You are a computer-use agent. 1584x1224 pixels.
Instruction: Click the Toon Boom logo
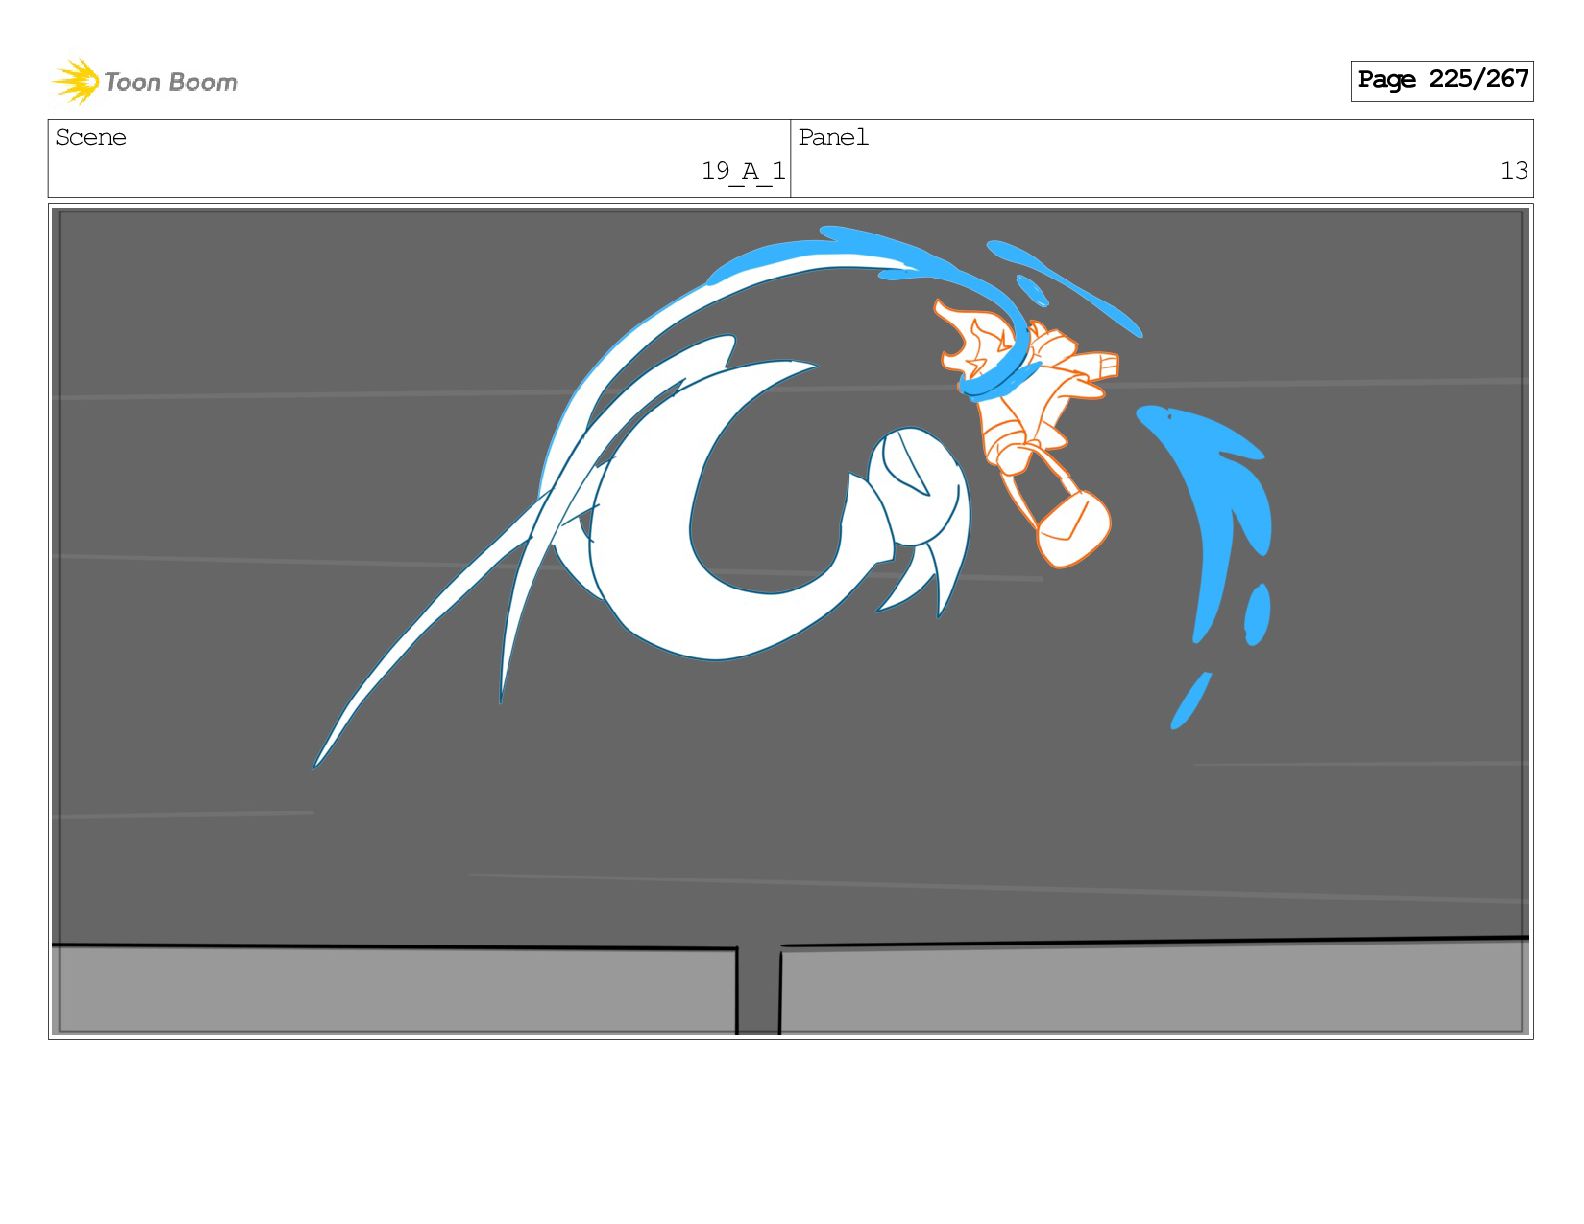tap(145, 81)
